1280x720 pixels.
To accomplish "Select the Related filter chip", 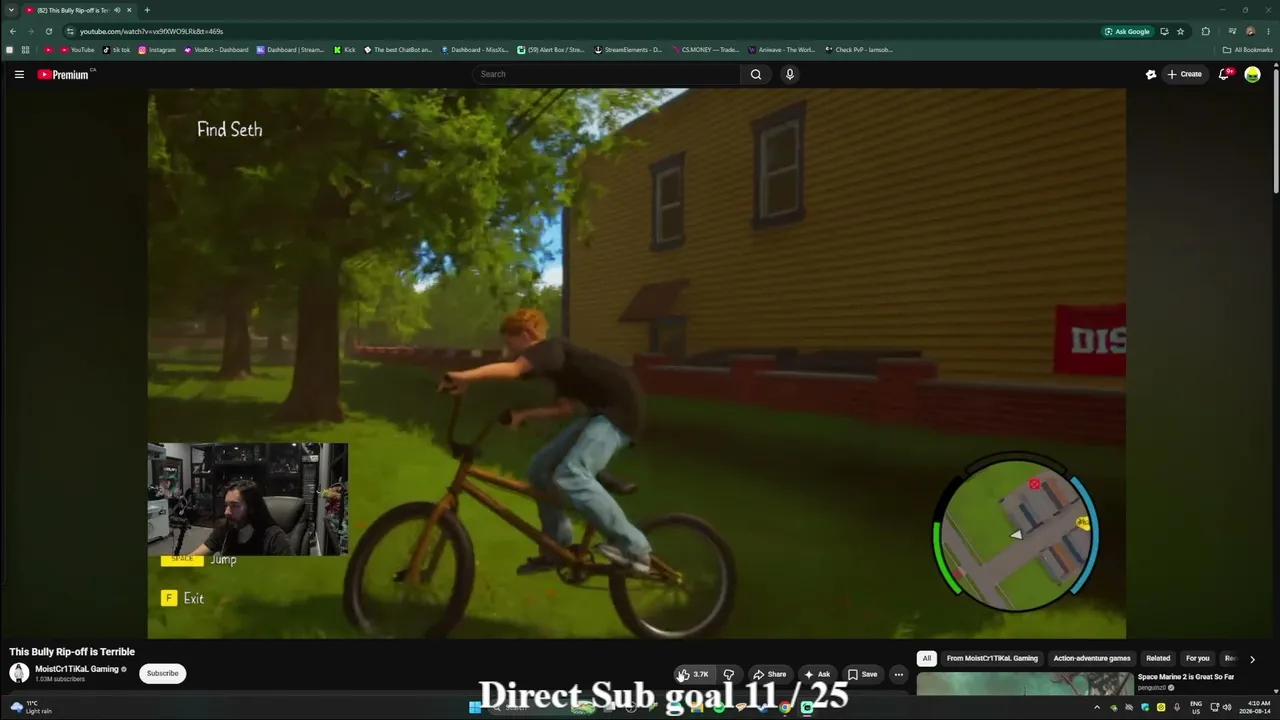I will 1158,659.
